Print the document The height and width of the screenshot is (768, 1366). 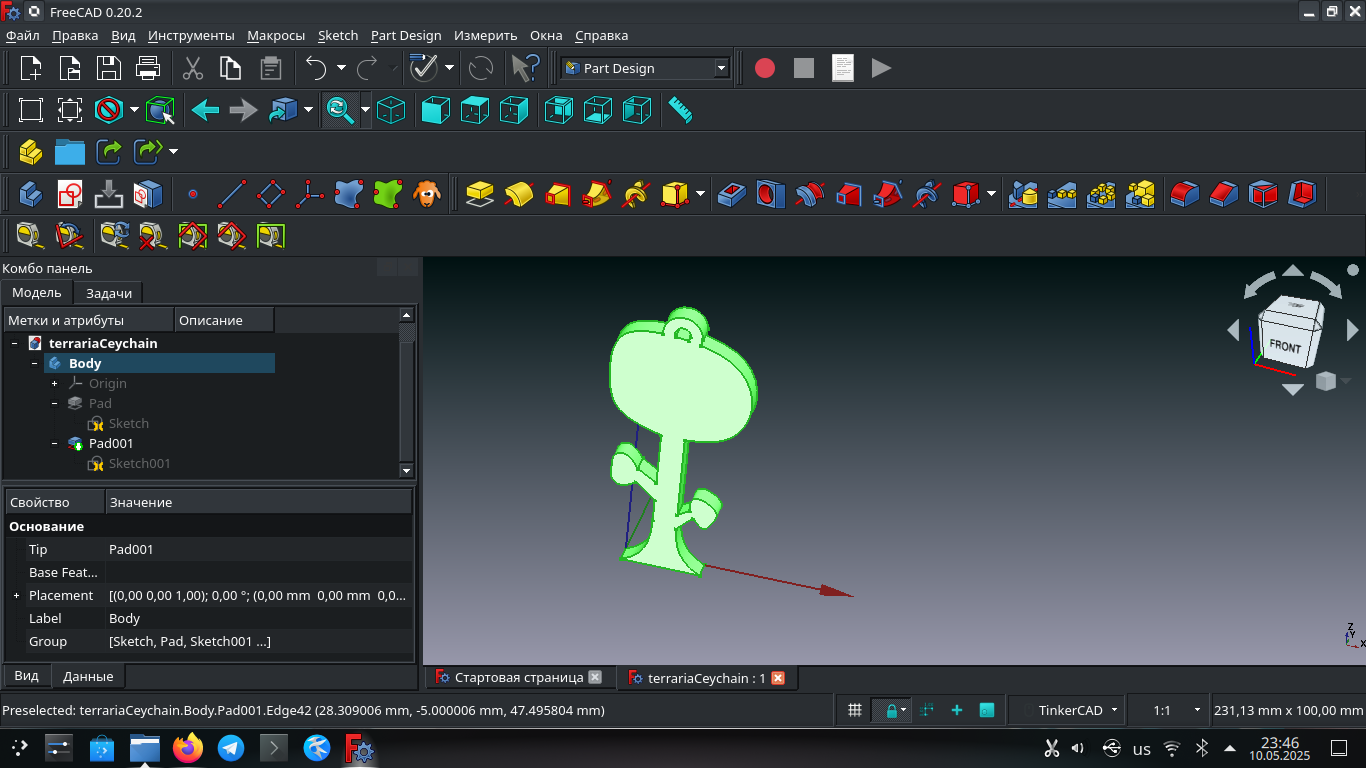(x=148, y=68)
